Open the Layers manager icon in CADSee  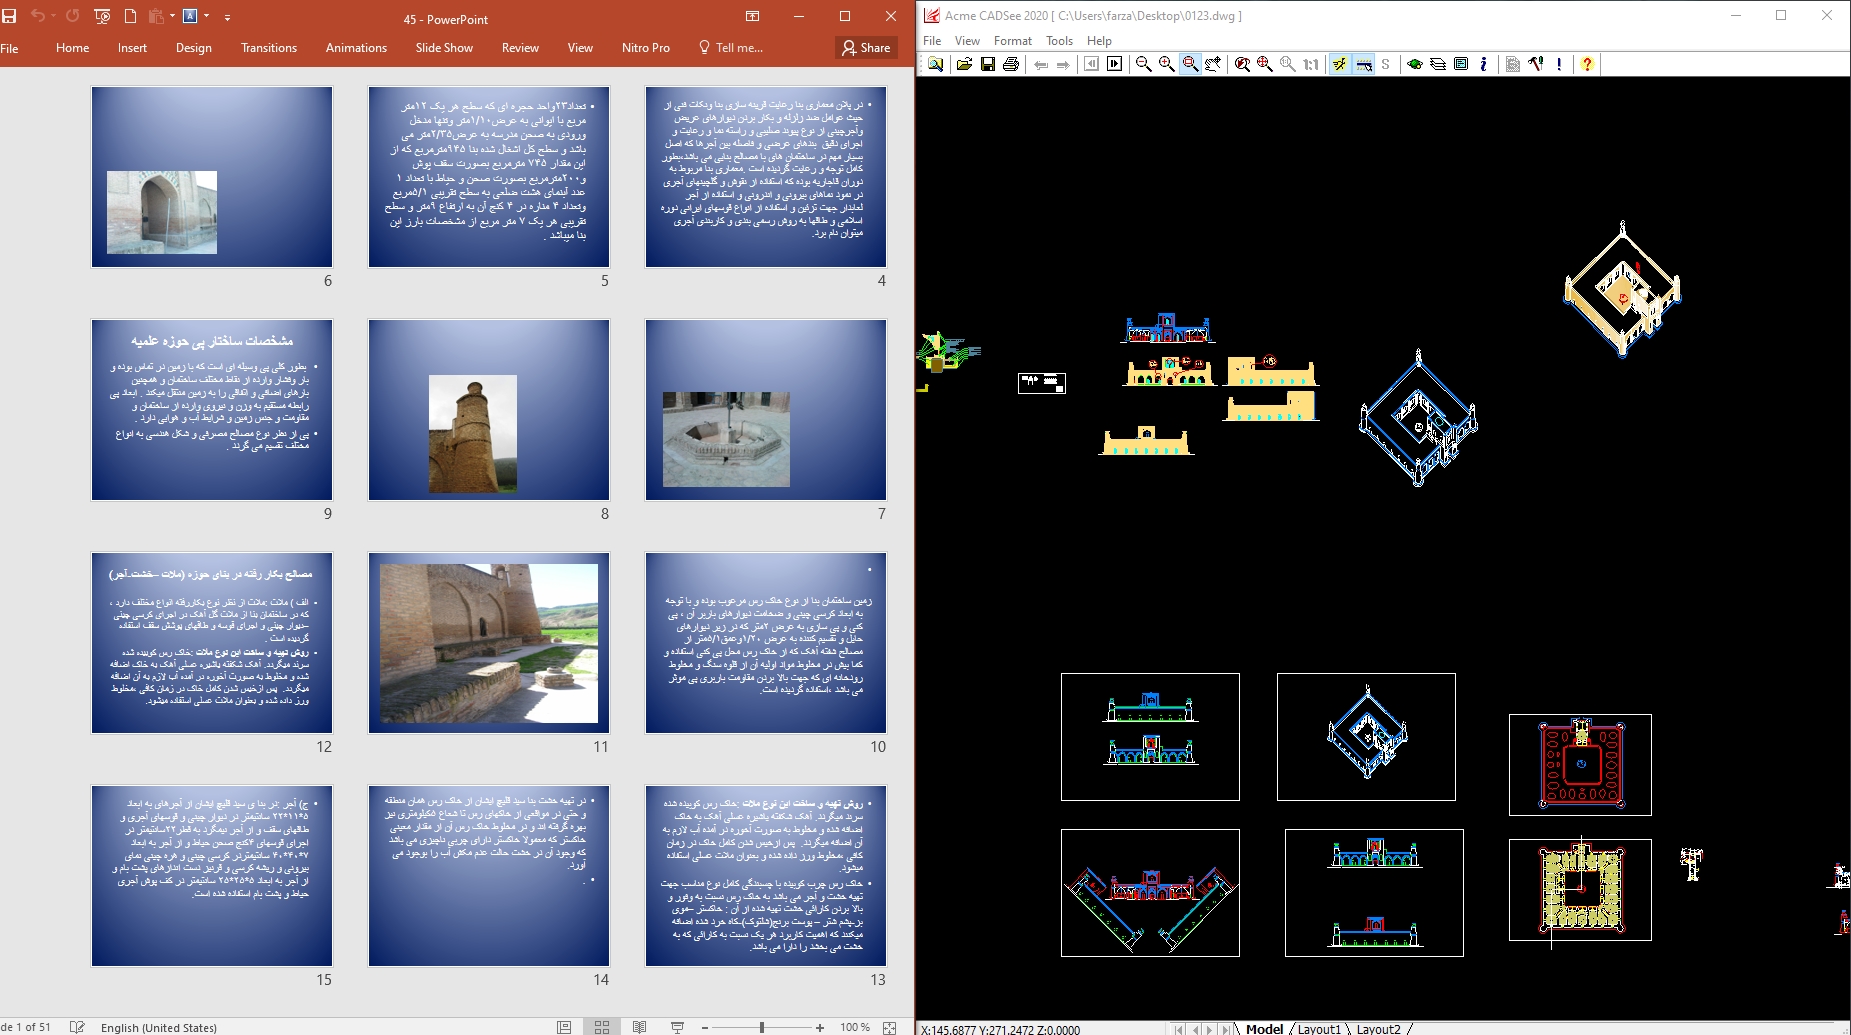point(1438,64)
